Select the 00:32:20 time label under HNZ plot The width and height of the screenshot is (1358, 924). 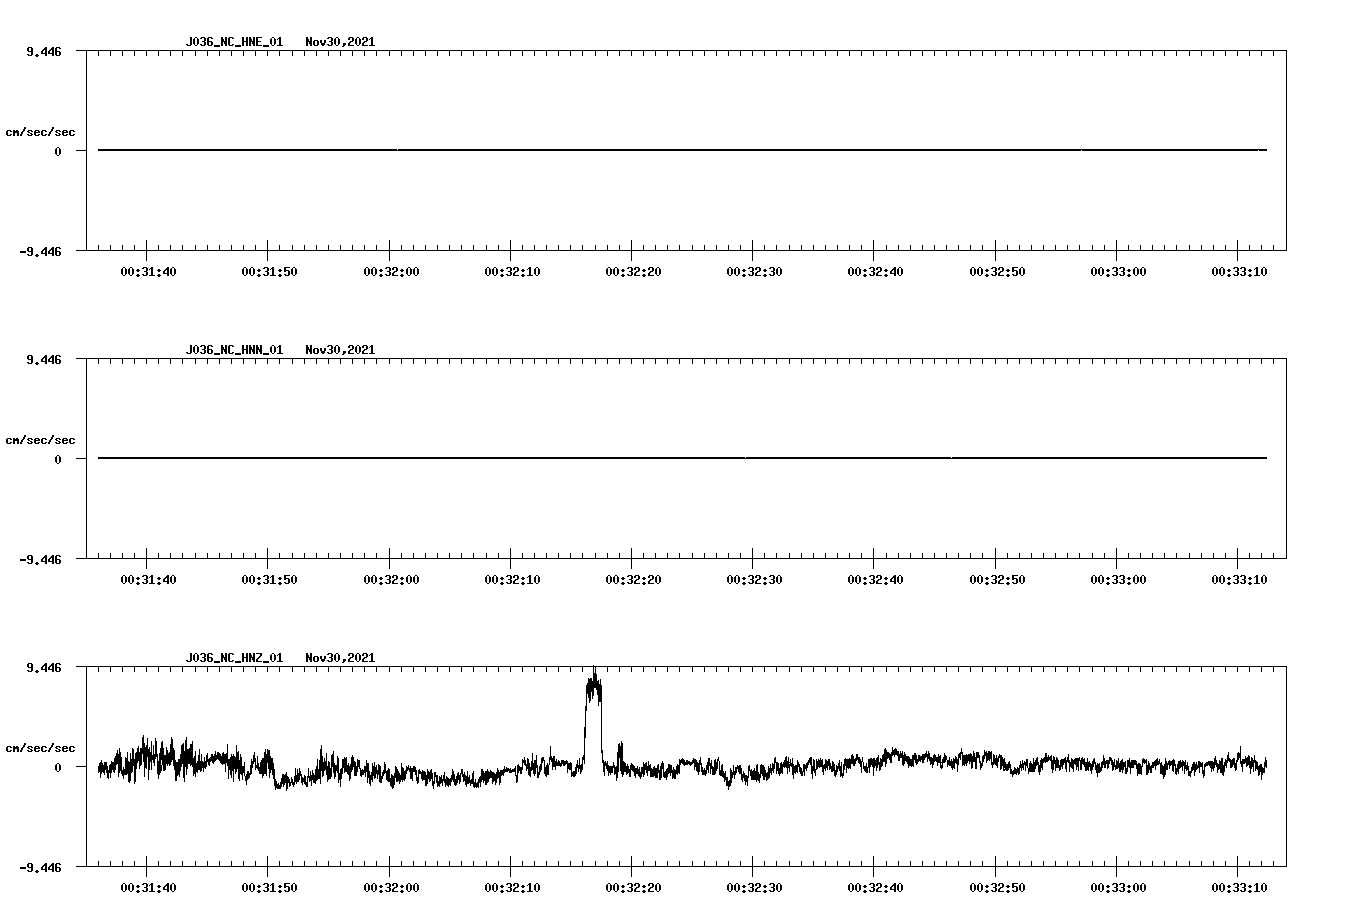click(633, 887)
